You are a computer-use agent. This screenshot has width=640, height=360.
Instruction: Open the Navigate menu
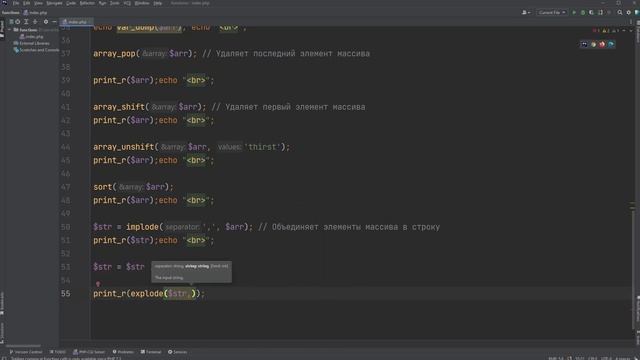click(54, 3)
